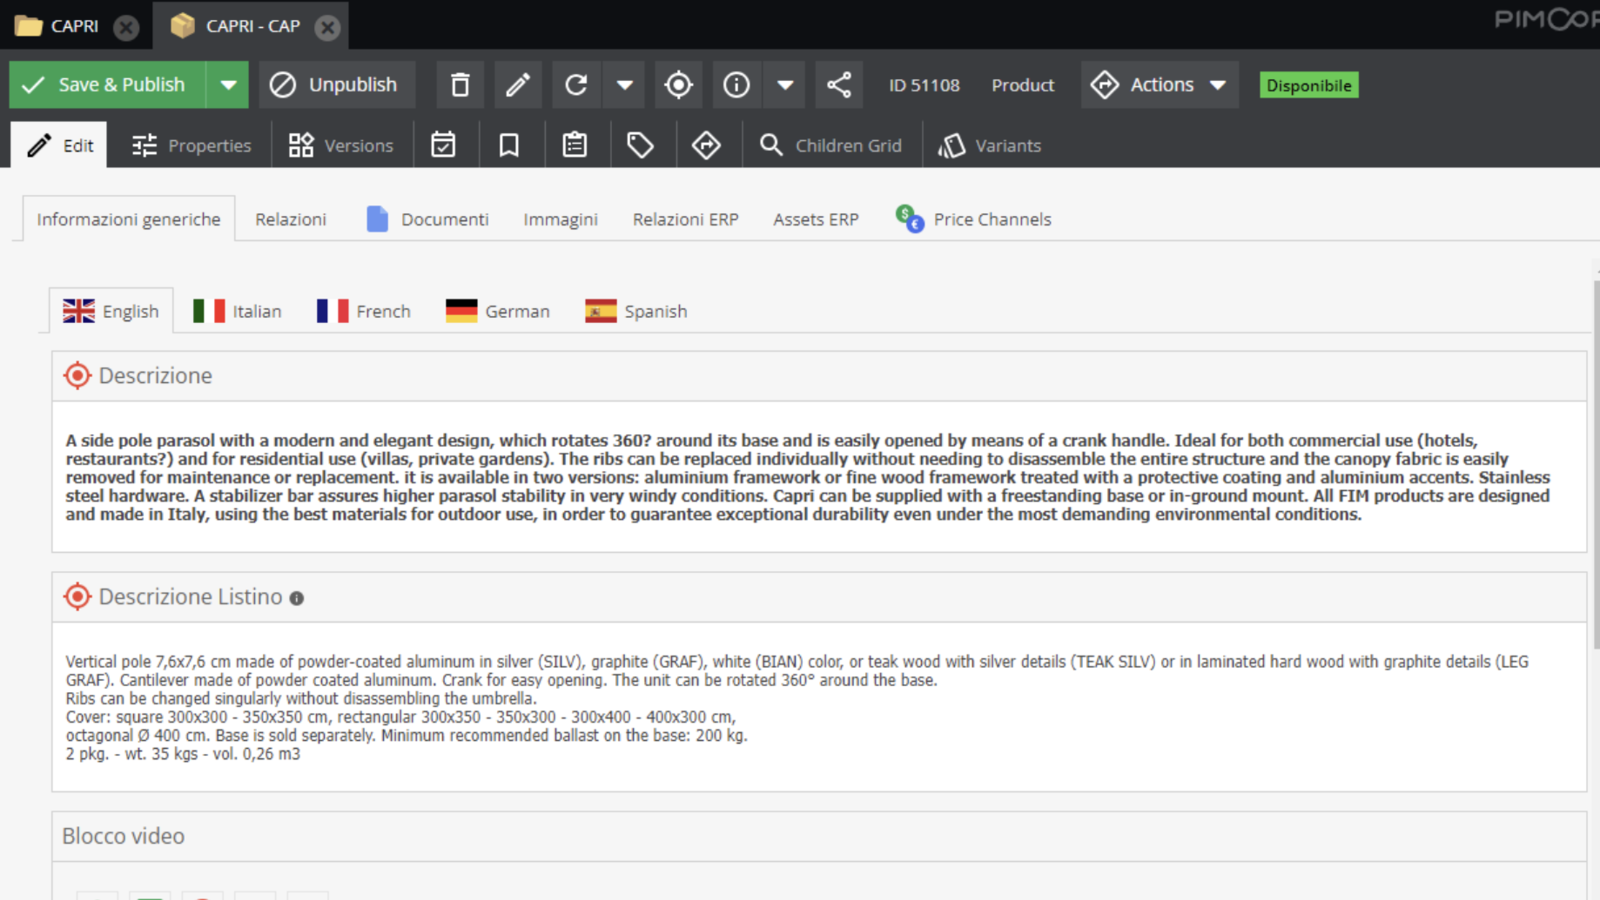Switch to the Price Channels tab

pyautogui.click(x=974, y=219)
